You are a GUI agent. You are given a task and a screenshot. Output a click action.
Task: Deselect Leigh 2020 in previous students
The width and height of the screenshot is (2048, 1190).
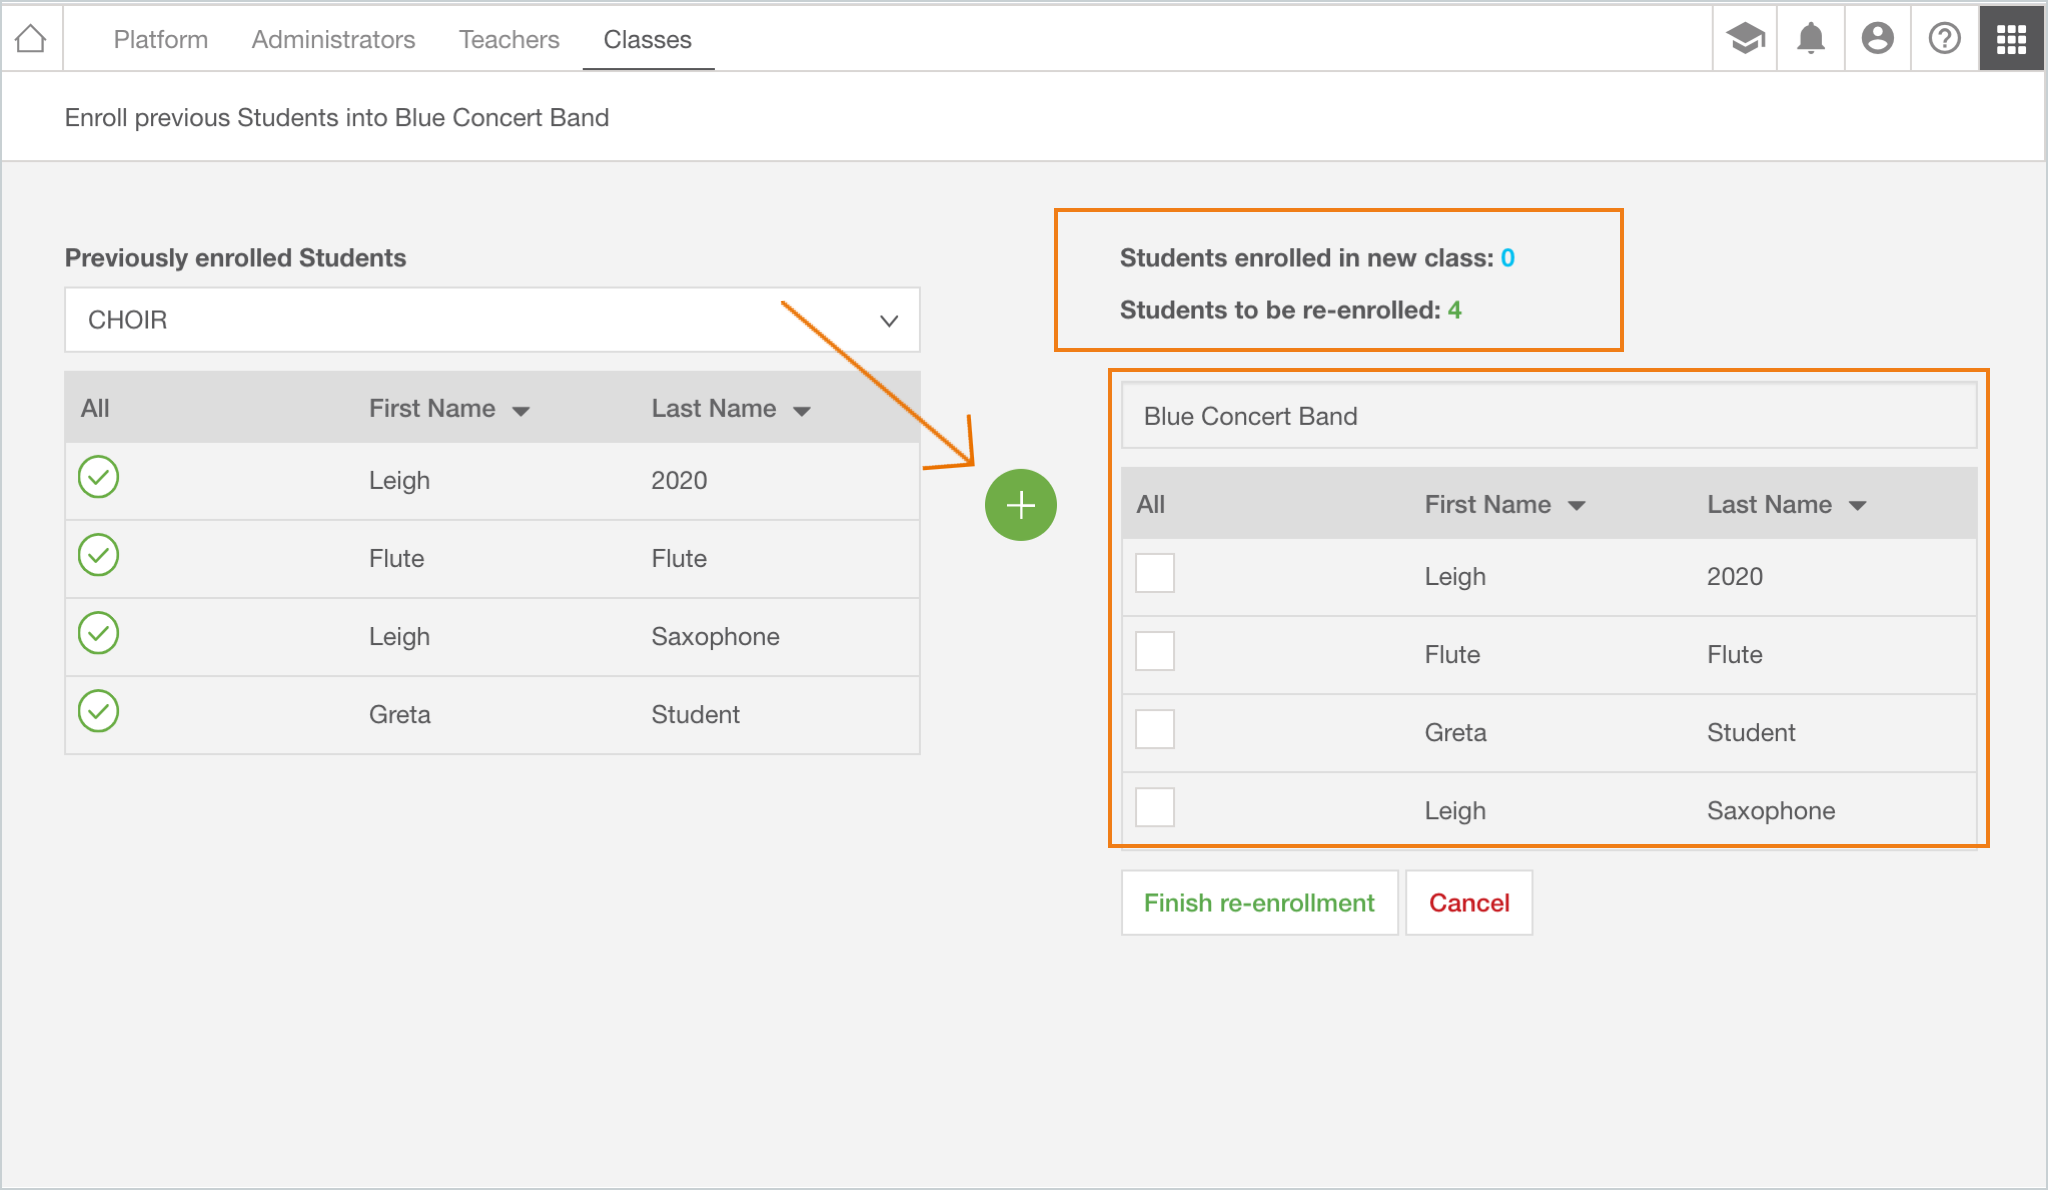(99, 477)
